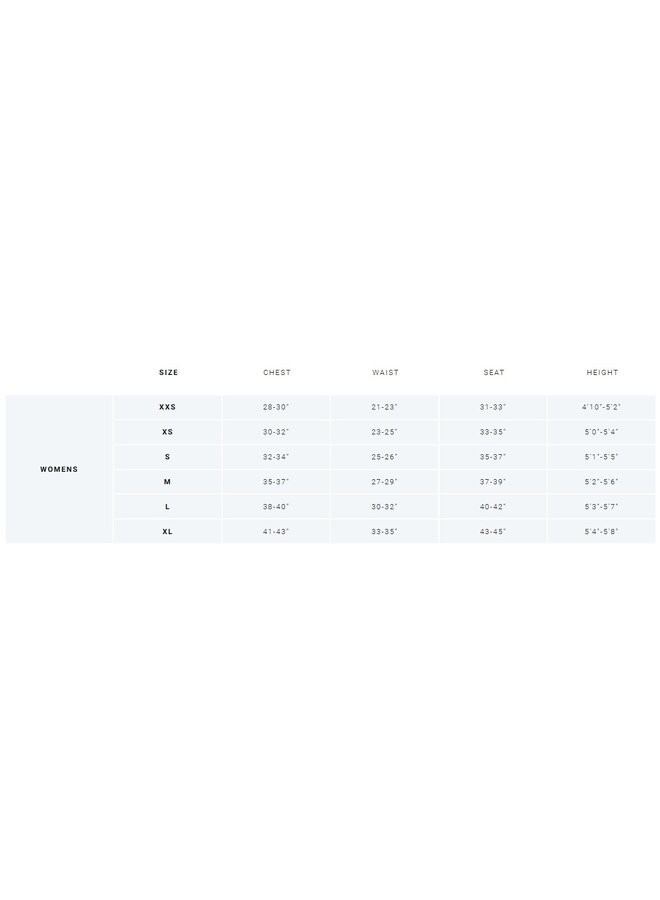Select the XXS size row label
The width and height of the screenshot is (660, 900).
(168, 407)
